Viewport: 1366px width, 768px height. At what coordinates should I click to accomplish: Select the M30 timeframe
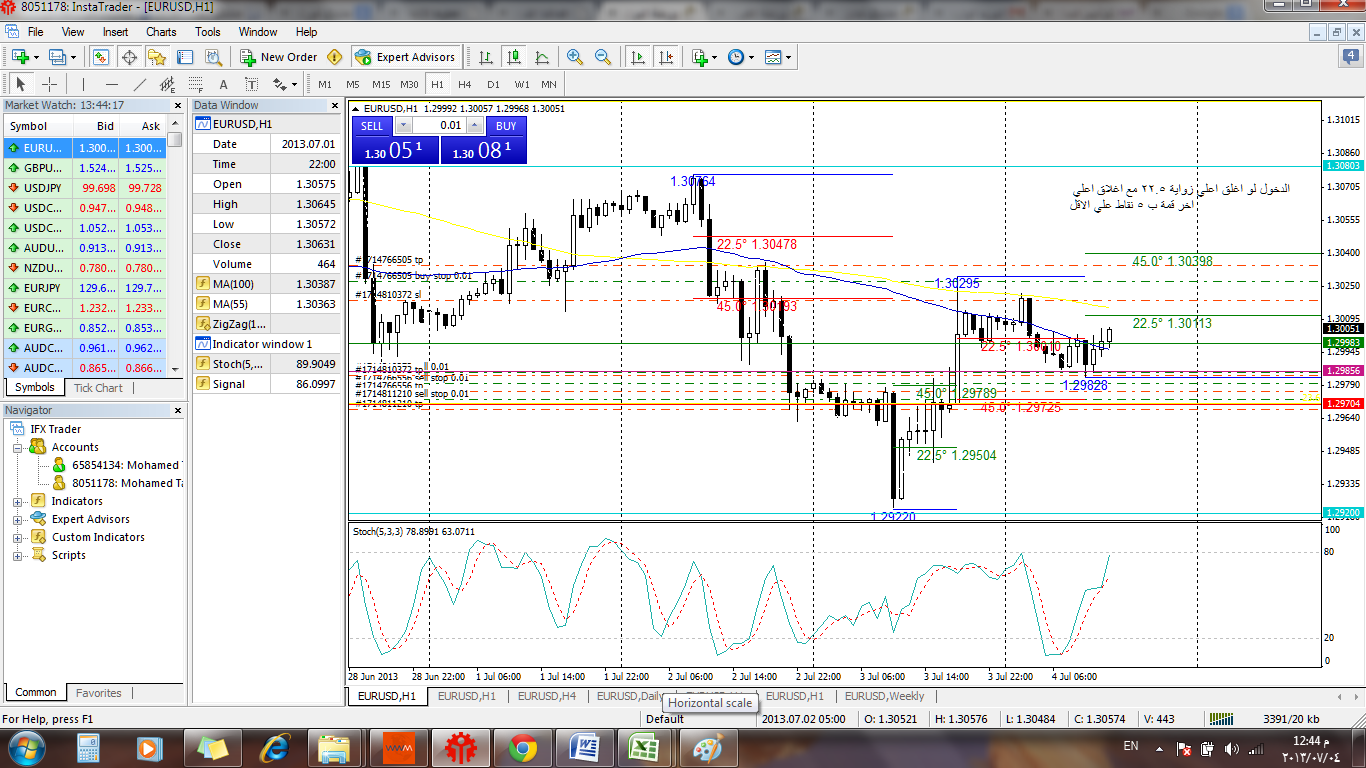409,84
